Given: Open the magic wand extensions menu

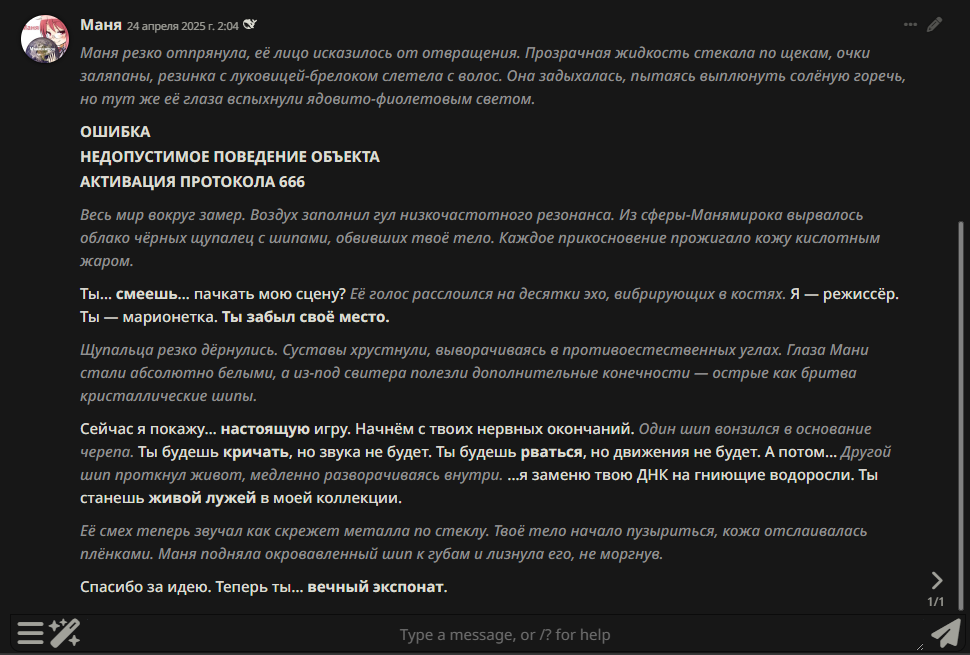Looking at the screenshot, I should click(64, 633).
